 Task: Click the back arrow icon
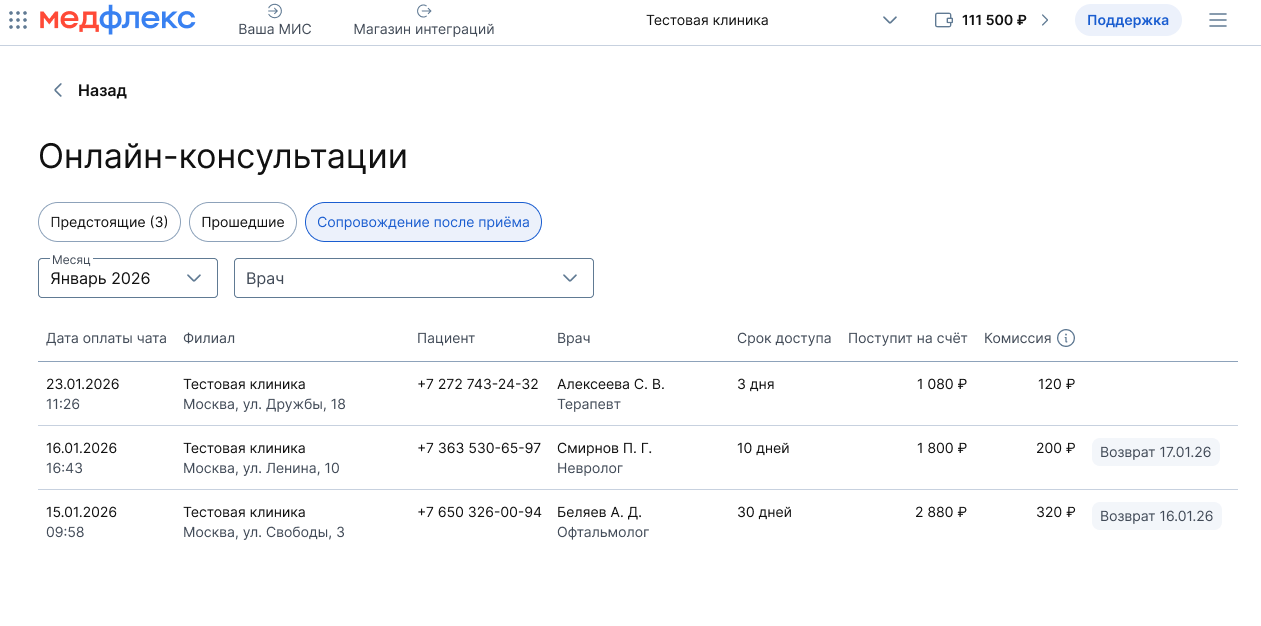tap(58, 90)
